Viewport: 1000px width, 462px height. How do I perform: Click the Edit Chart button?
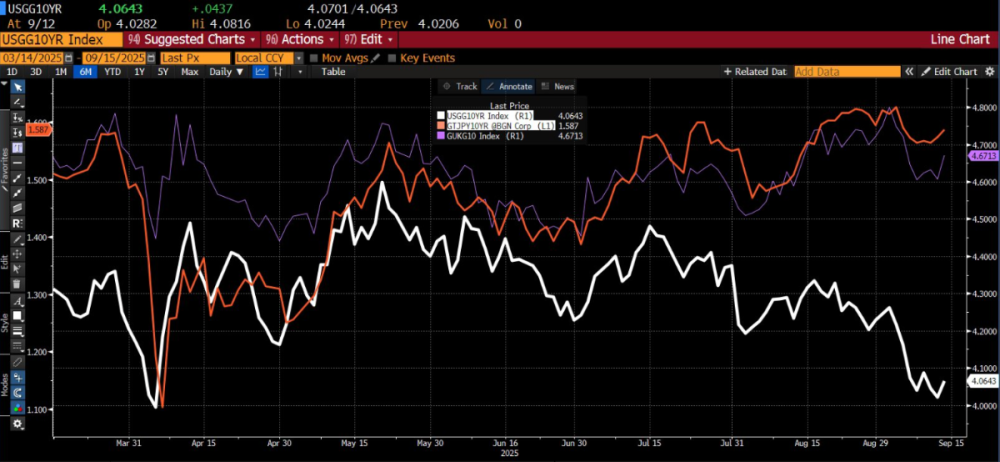pyautogui.click(x=948, y=72)
